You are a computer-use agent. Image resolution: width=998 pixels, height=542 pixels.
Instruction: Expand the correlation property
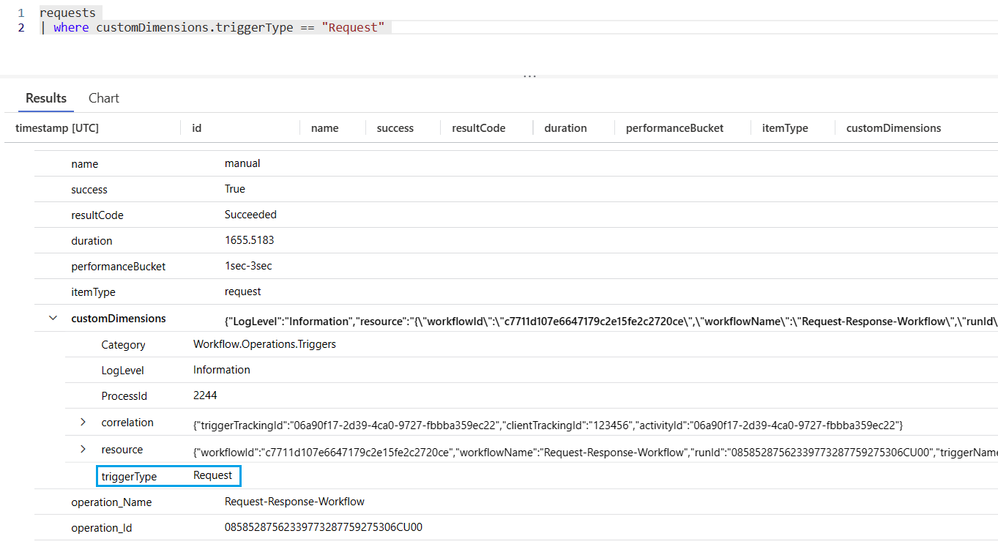click(x=83, y=422)
